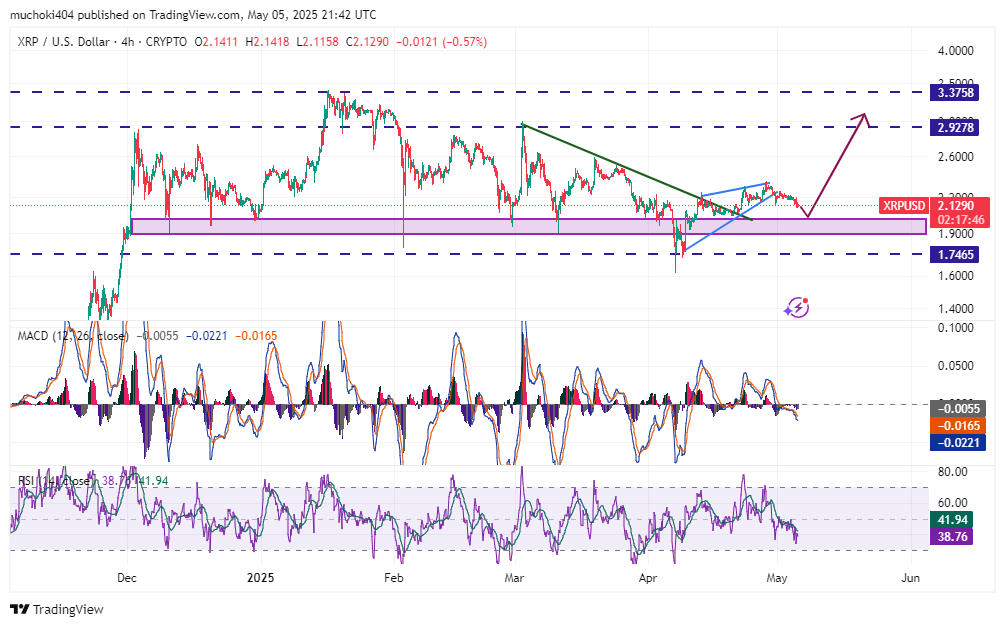Select the red XRPUSD symbol tag
The height and width of the screenshot is (627, 1005).
click(x=904, y=205)
